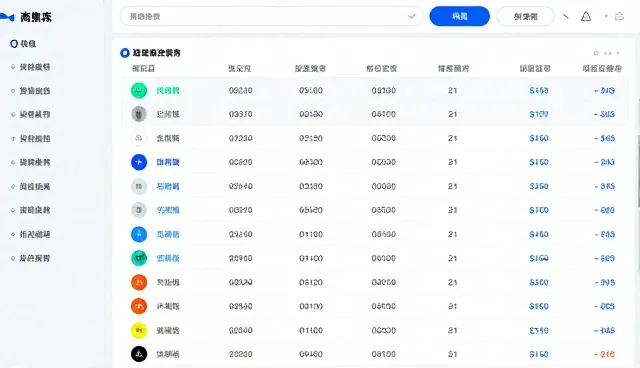Select the sidebar item marked with a blue ring
This screenshot has height=368, width=640.
pyautogui.click(x=23, y=44)
